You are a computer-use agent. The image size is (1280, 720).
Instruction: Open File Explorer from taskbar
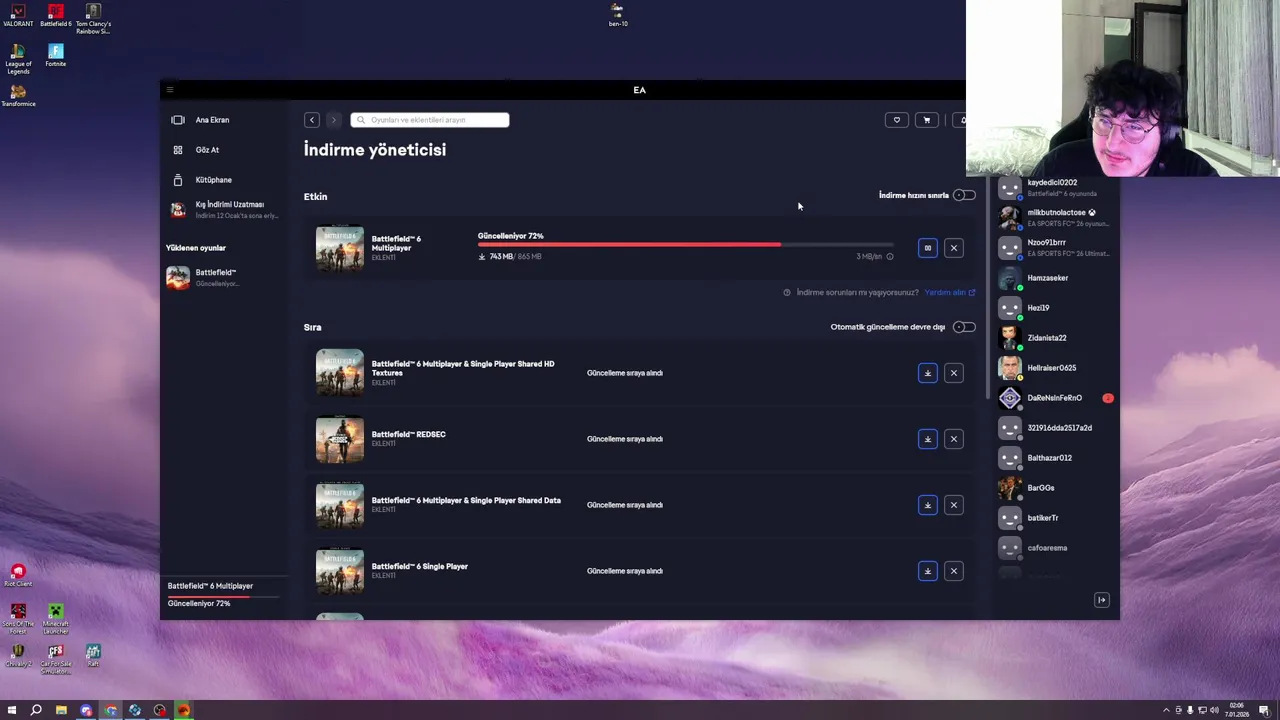tap(61, 710)
